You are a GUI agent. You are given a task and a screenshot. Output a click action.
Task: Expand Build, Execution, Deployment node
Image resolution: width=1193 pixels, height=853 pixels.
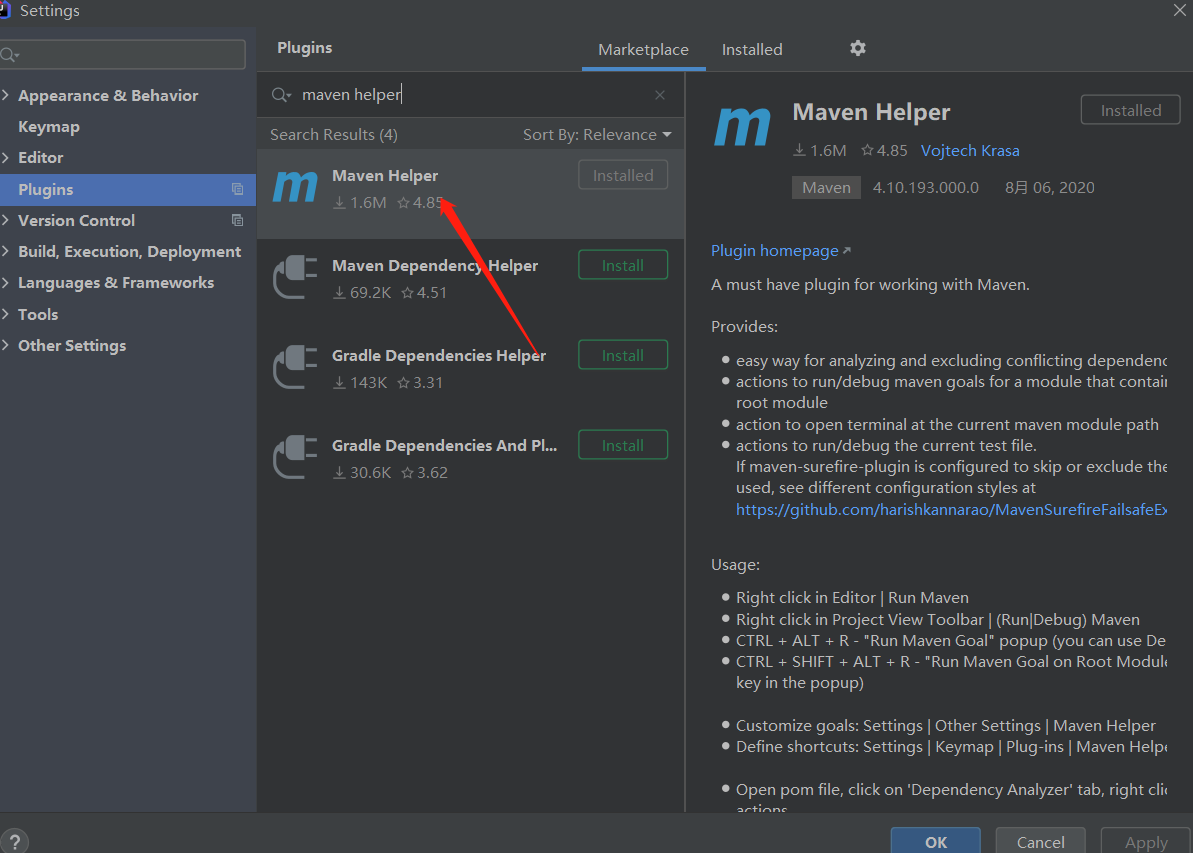pos(6,251)
